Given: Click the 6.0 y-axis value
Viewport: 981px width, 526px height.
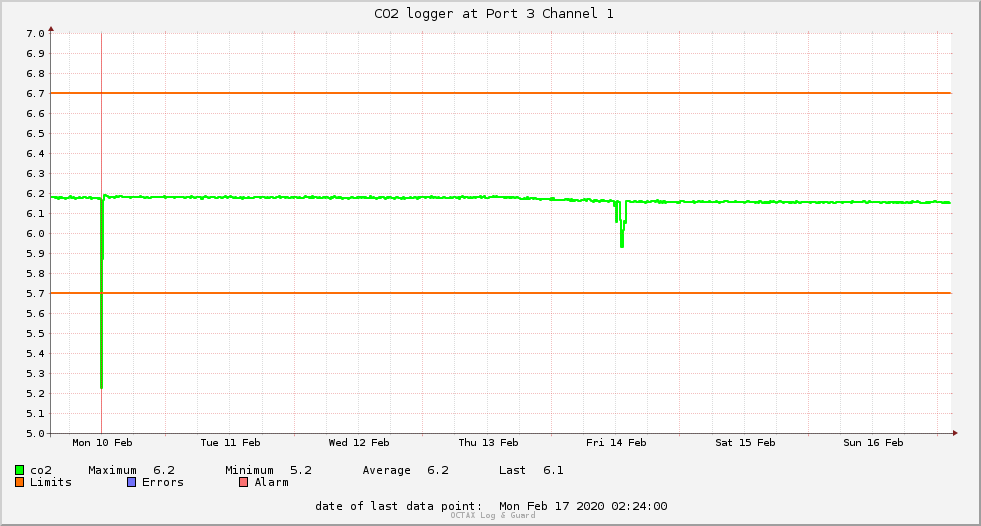Looking at the screenshot, I should pos(36,234).
